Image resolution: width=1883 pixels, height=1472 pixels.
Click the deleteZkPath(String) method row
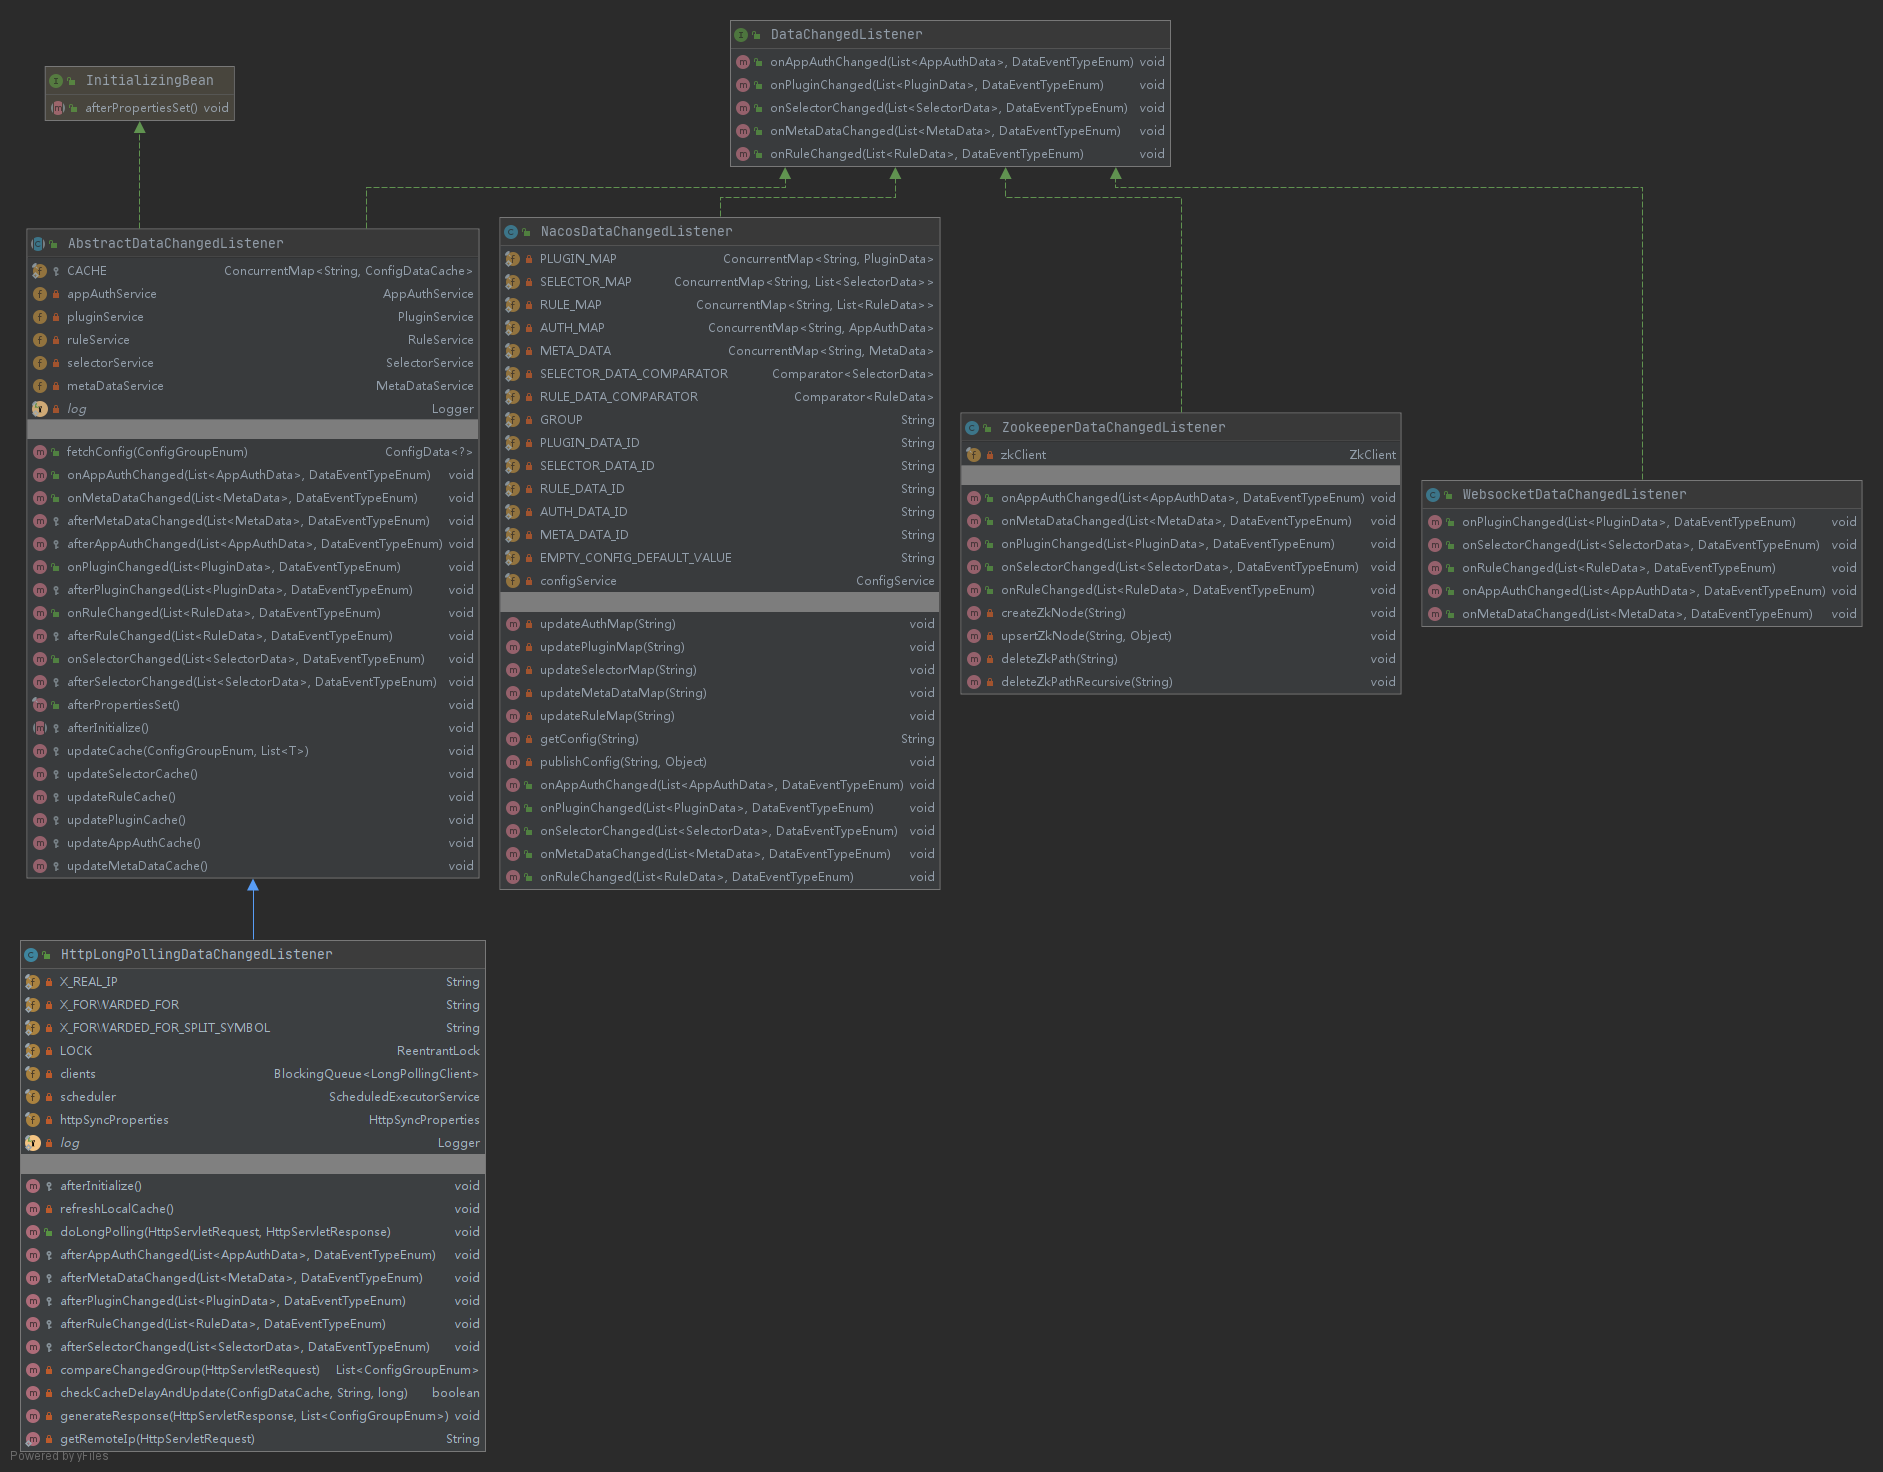tap(1181, 659)
